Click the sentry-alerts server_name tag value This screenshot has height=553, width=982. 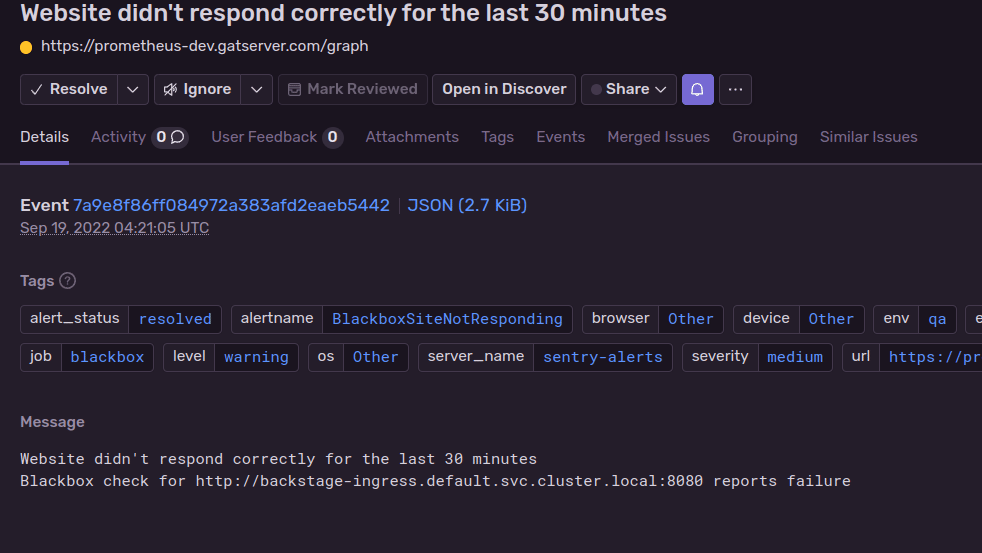point(602,357)
